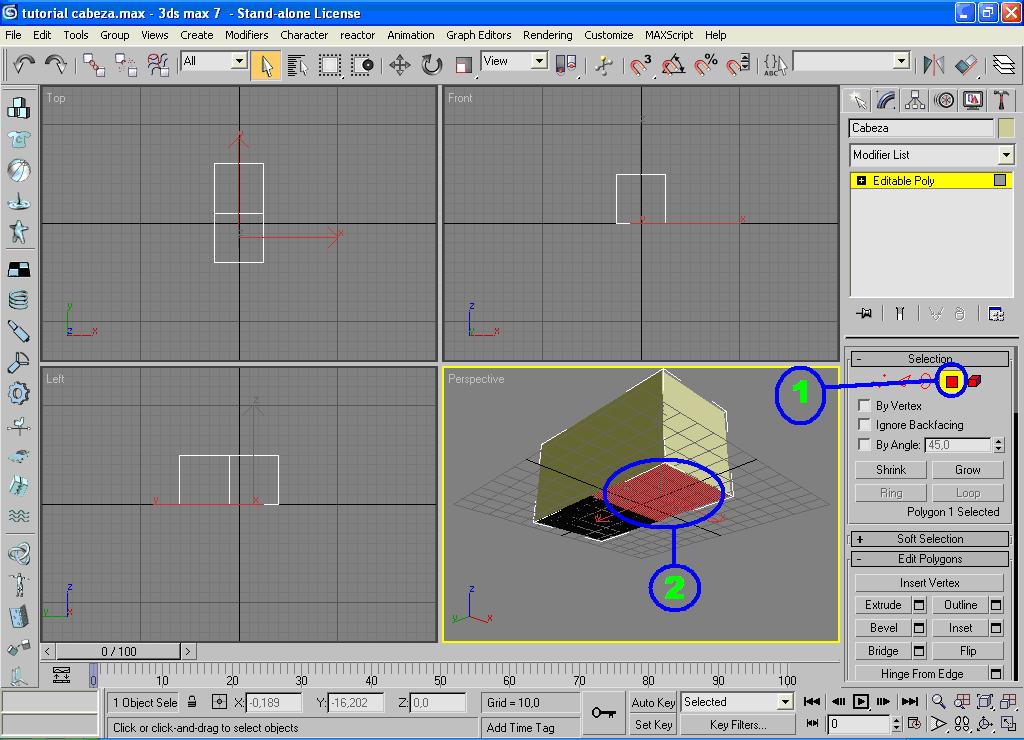
Task: Open the reference coordinate View dropdown
Action: 539,61
